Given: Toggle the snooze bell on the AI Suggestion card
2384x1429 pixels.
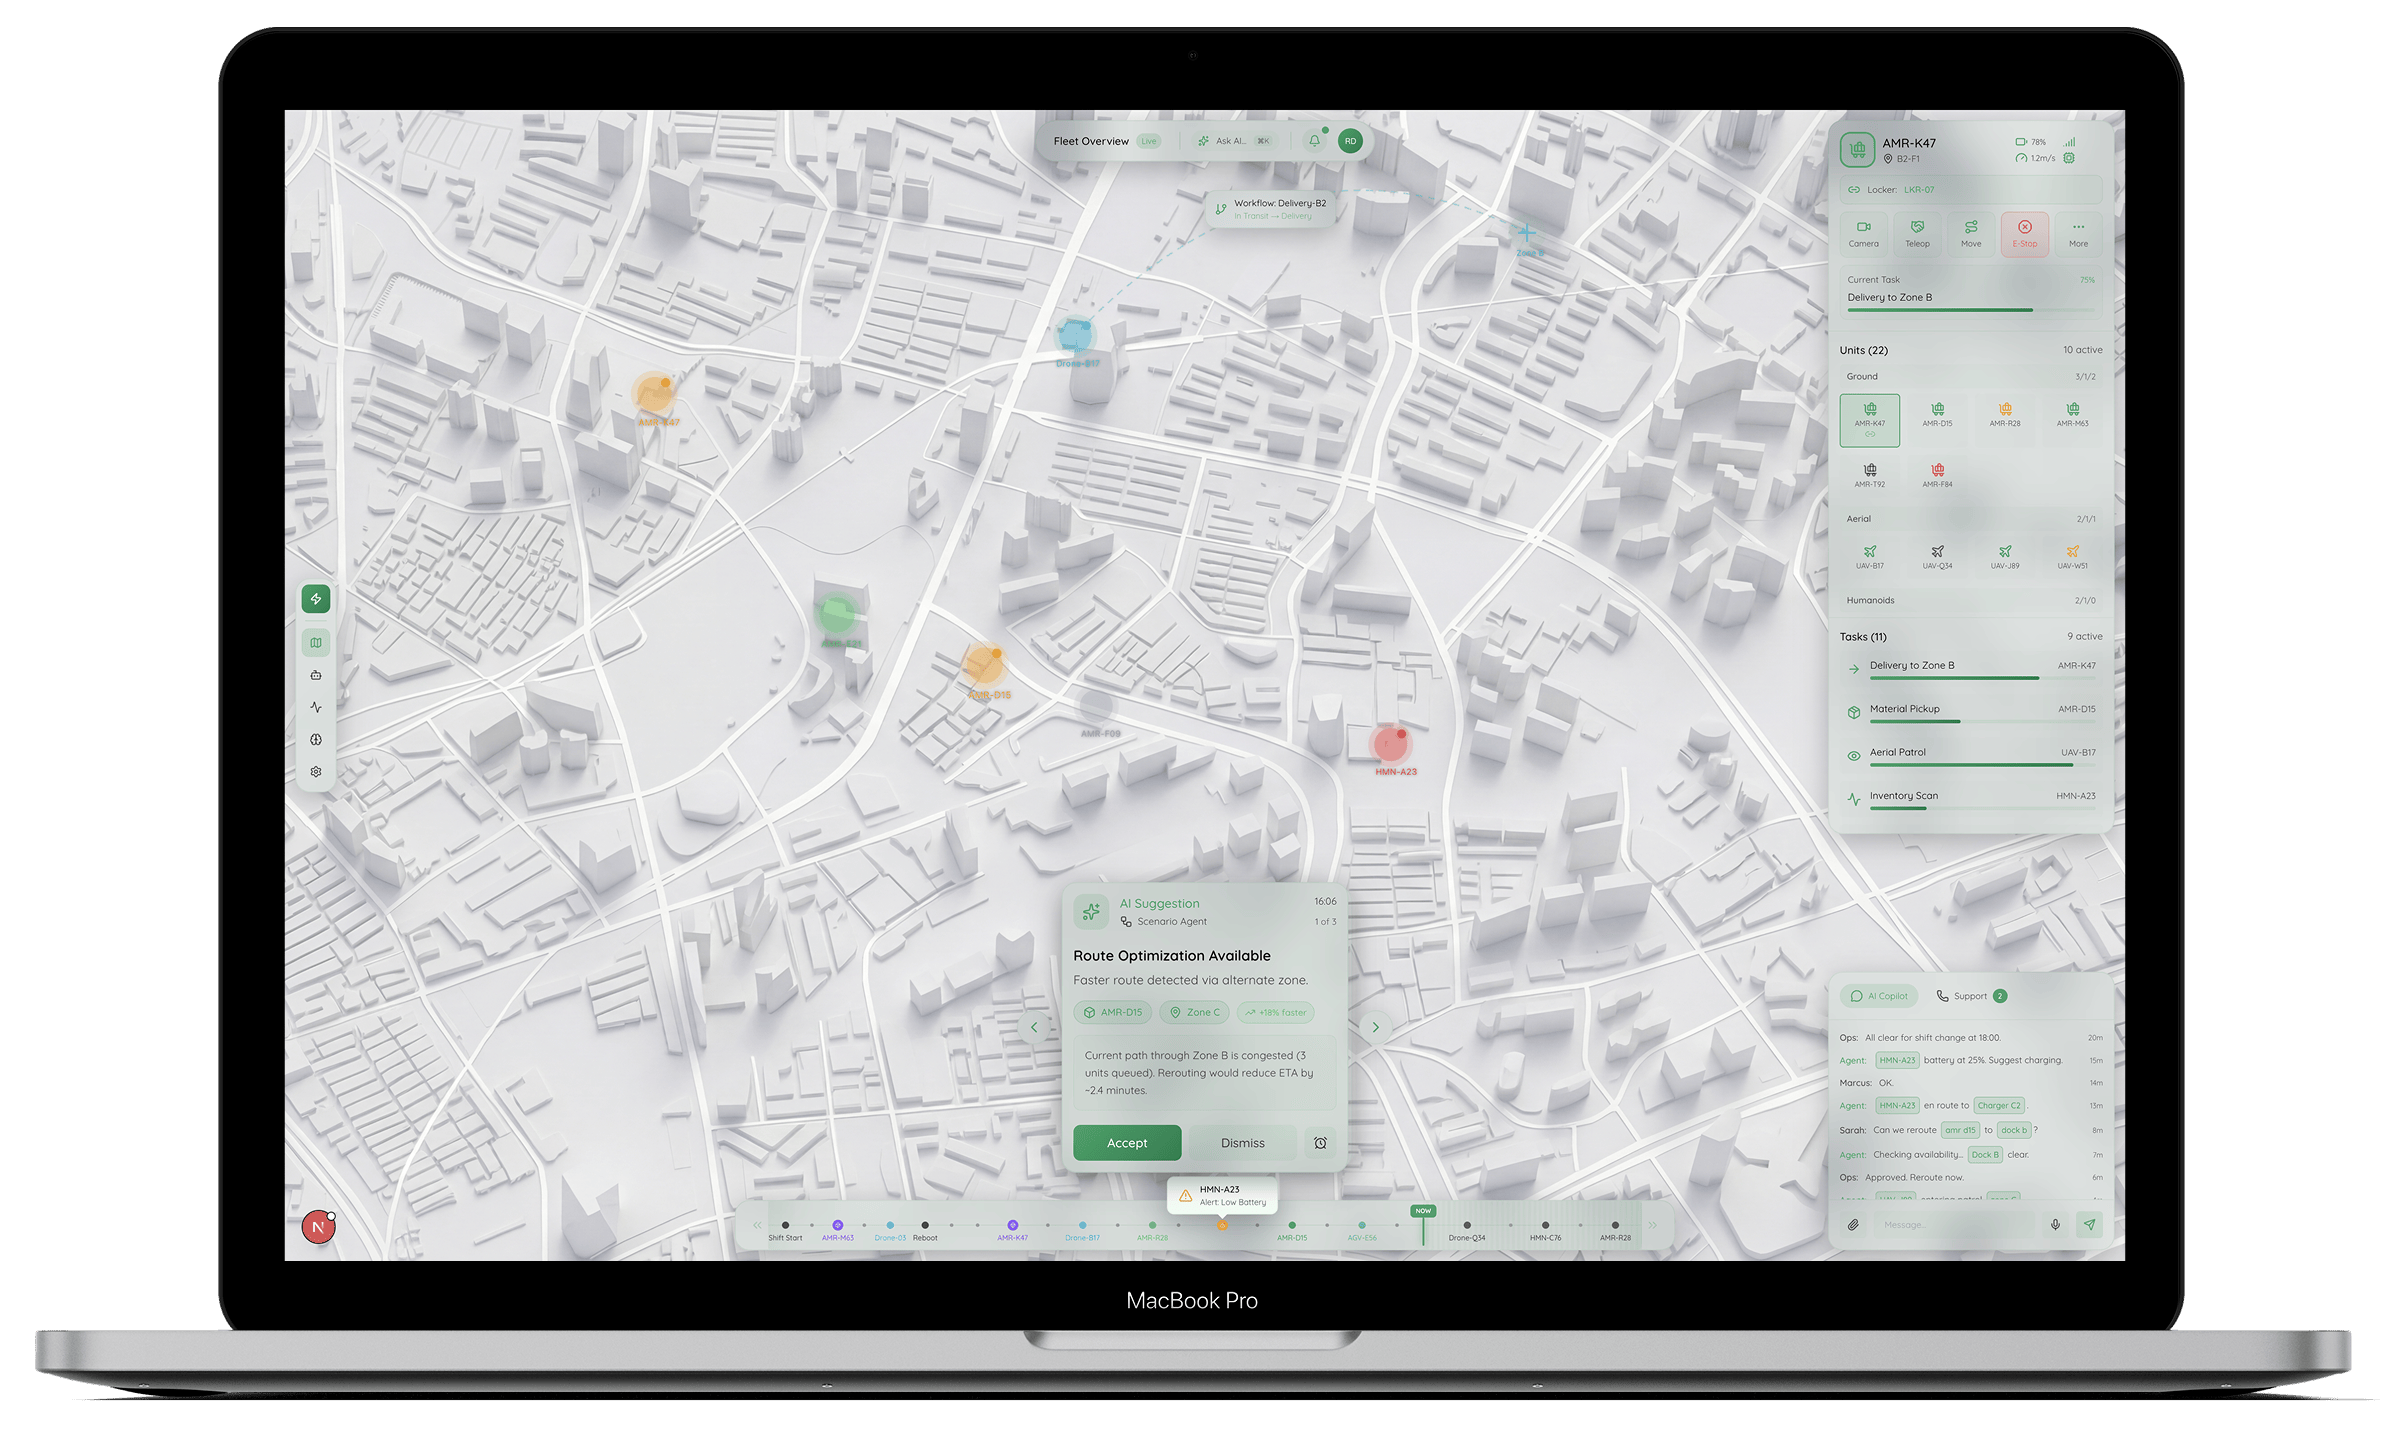Looking at the screenshot, I should click(1321, 1143).
